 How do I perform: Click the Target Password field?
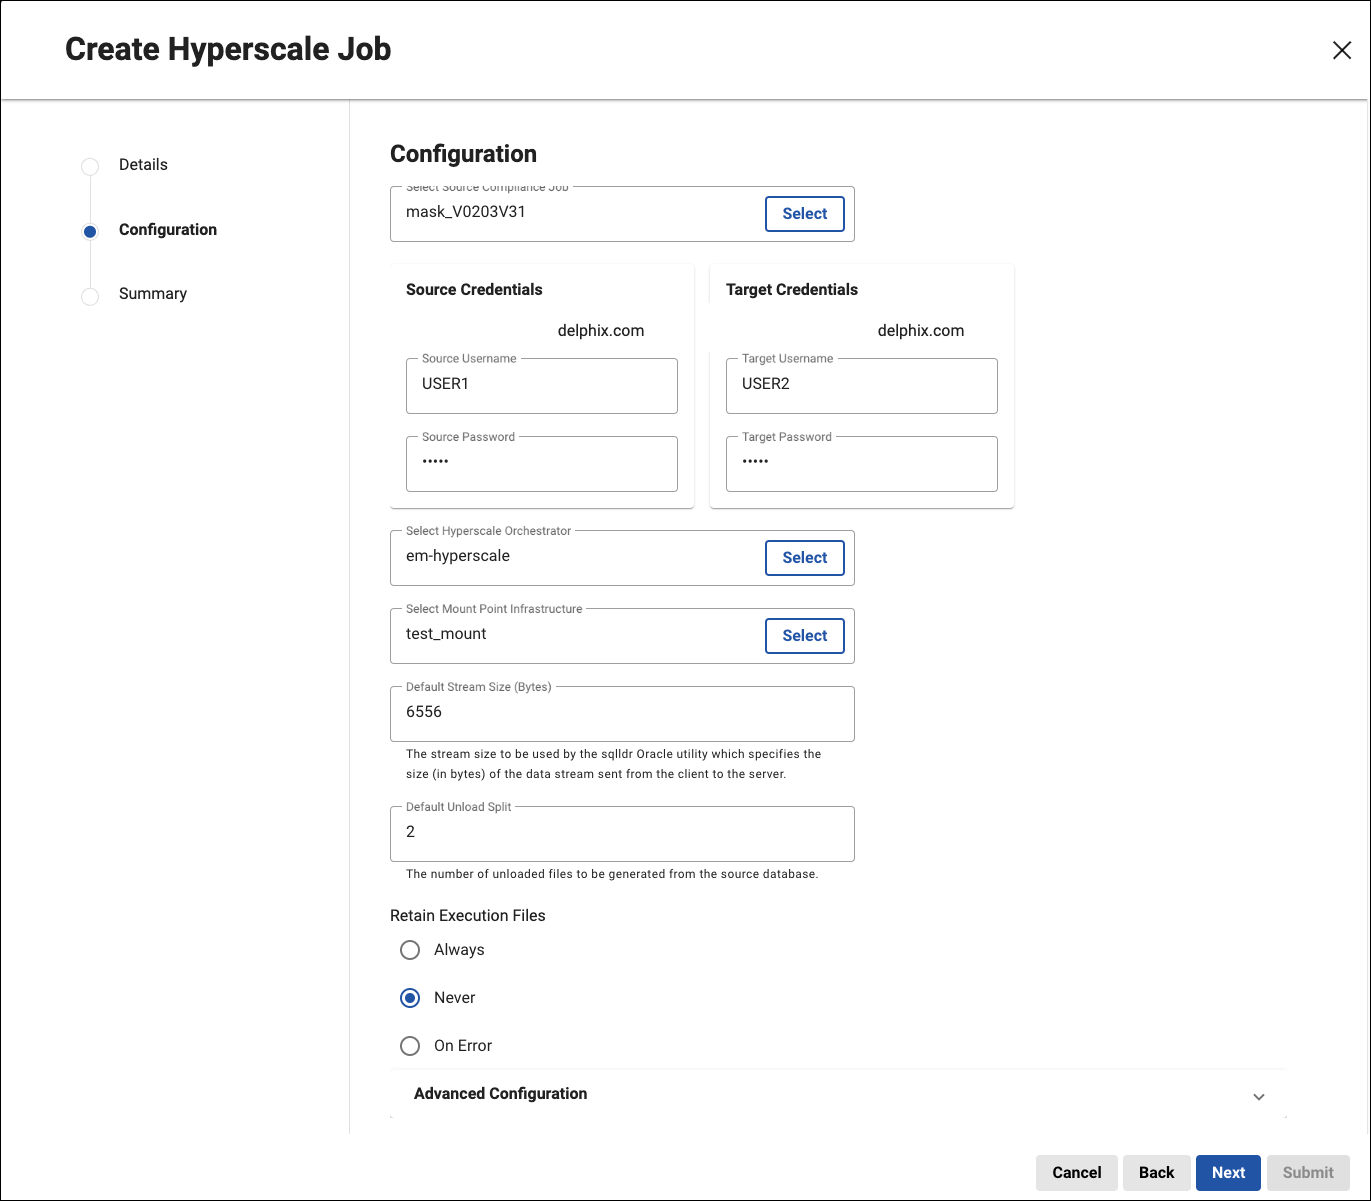click(861, 463)
